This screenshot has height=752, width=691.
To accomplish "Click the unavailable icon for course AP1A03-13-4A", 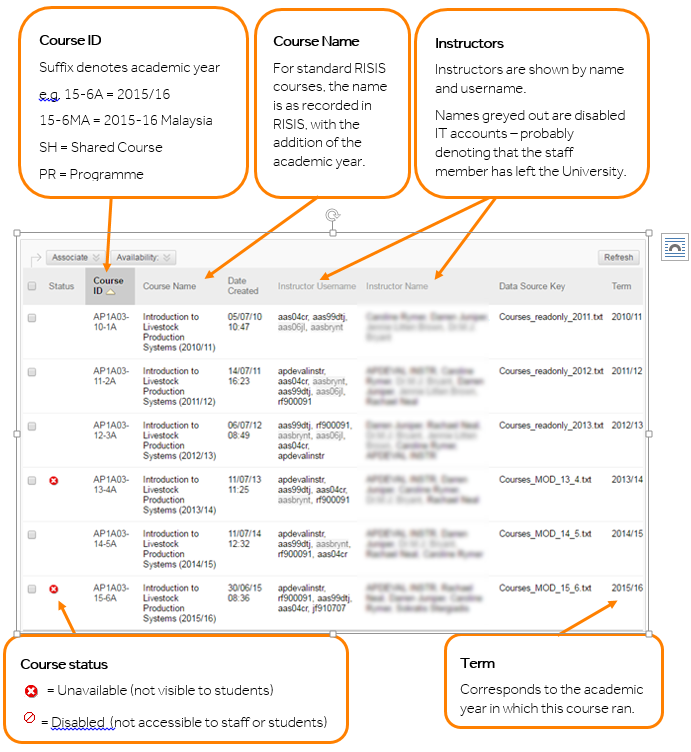I will 54,481.
